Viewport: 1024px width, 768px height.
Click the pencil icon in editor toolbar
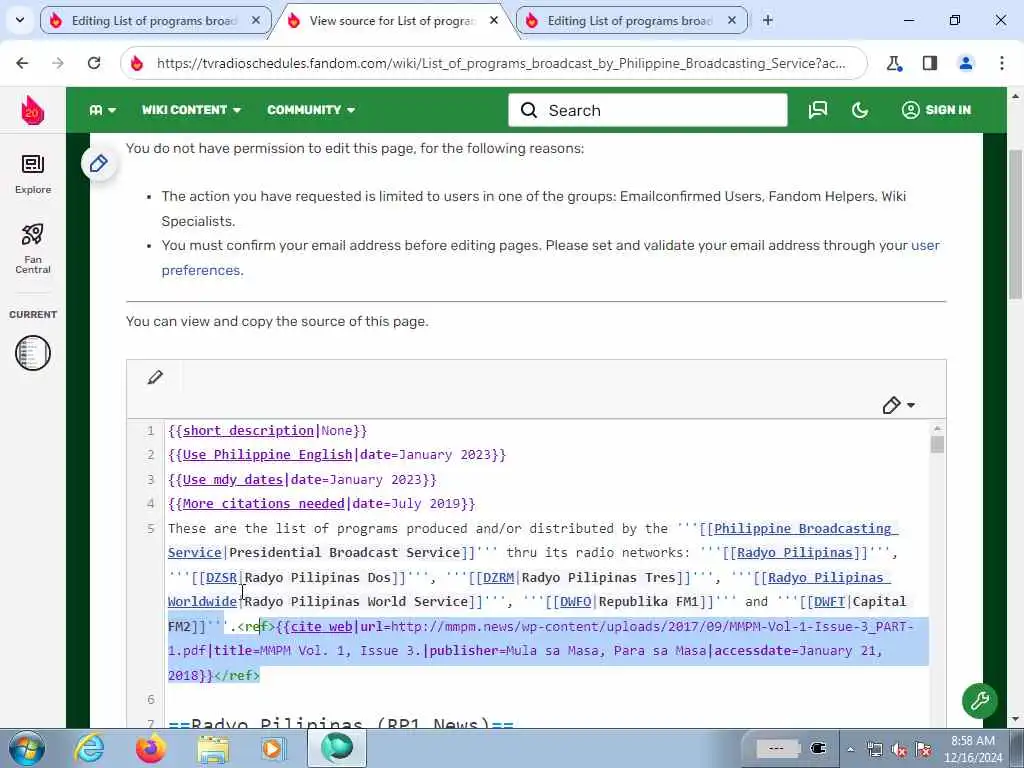(x=155, y=377)
